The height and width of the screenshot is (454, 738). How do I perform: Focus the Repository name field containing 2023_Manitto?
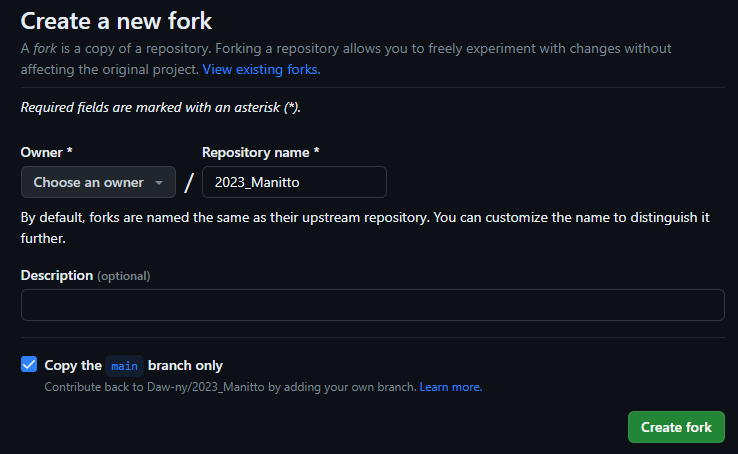pos(294,182)
